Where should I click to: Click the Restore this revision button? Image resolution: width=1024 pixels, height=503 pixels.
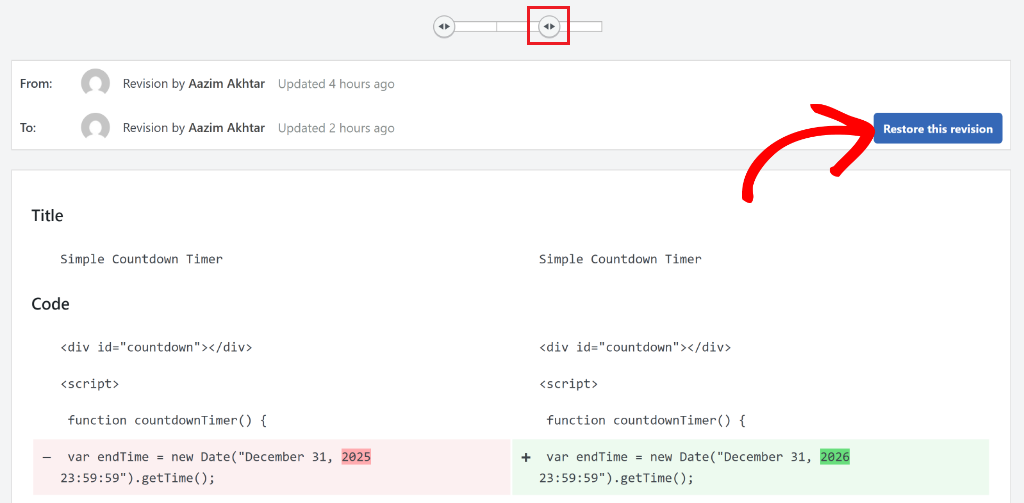[x=938, y=129]
